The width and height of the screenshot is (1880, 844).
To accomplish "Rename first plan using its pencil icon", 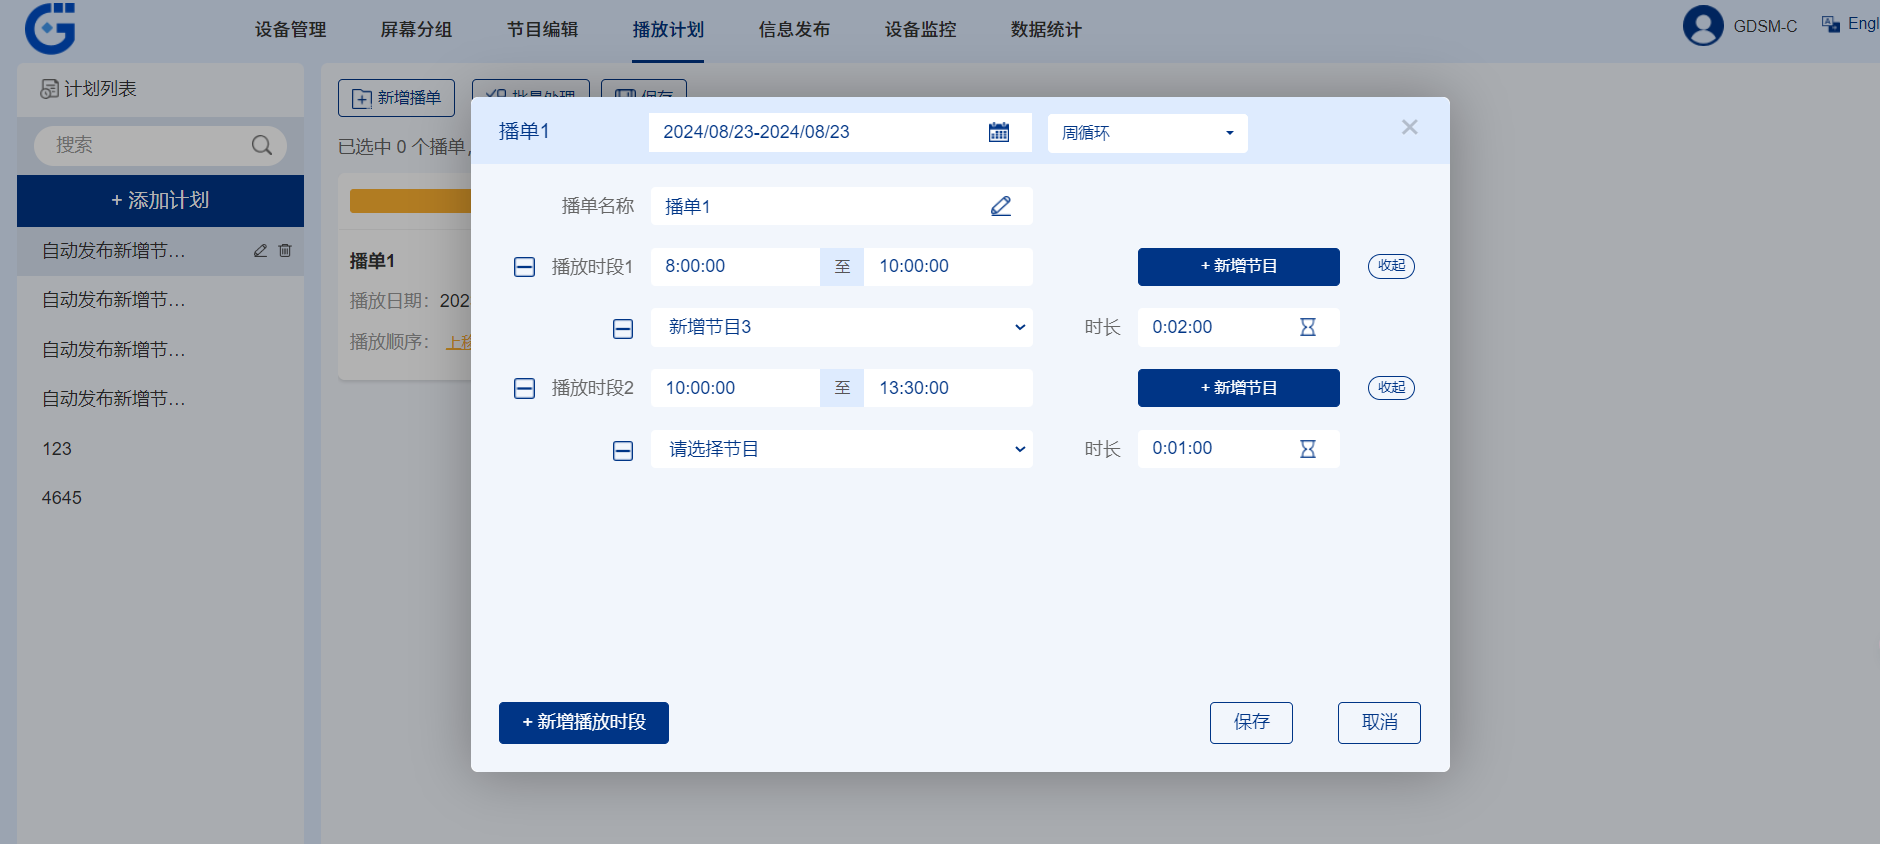I will 260,251.
